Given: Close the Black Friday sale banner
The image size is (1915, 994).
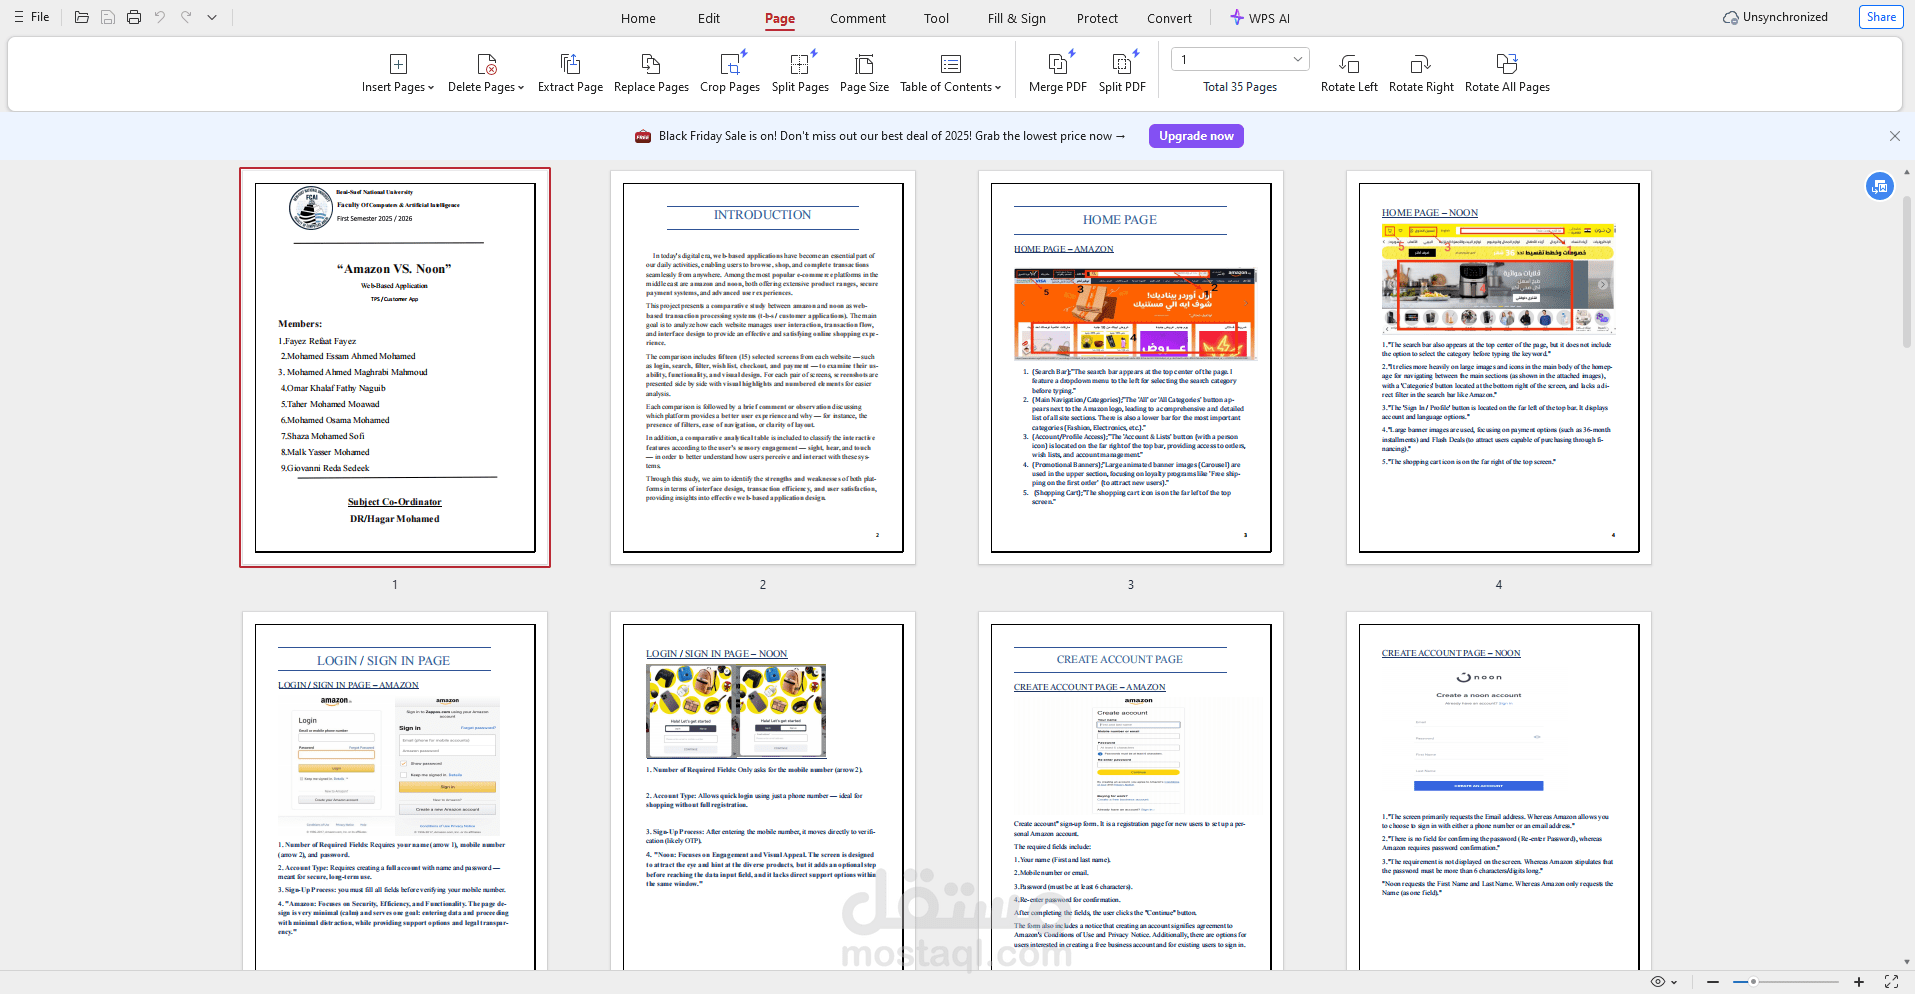Looking at the screenshot, I should coord(1894,136).
